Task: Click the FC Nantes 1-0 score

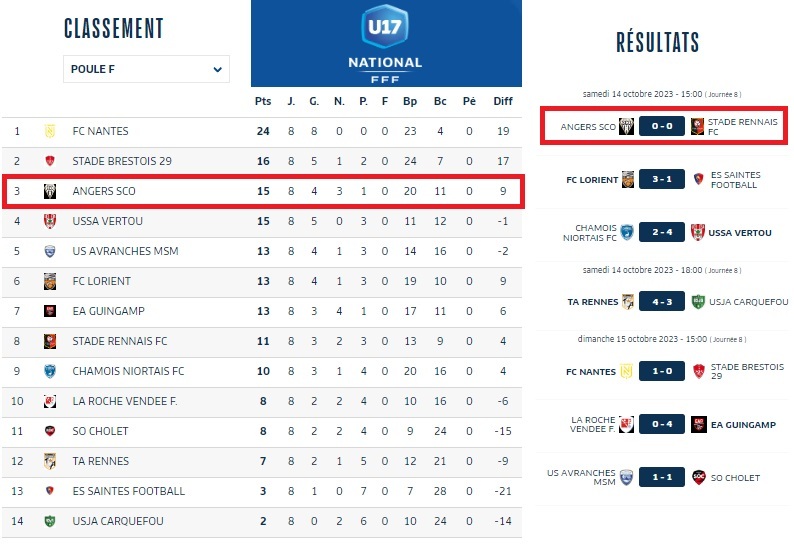Action: pos(663,372)
